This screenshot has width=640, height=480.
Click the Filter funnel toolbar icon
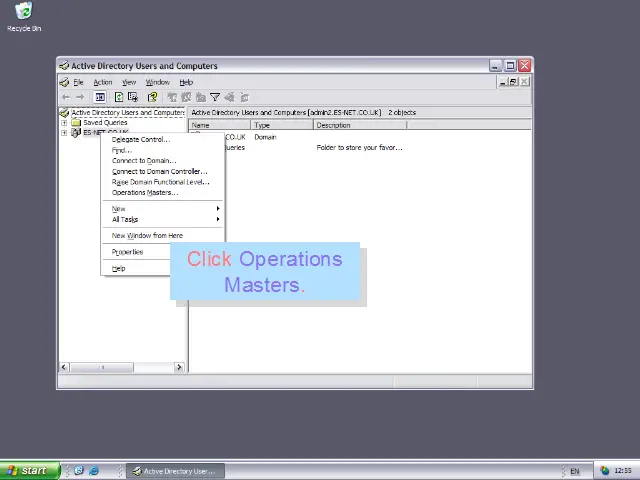click(x=215, y=97)
